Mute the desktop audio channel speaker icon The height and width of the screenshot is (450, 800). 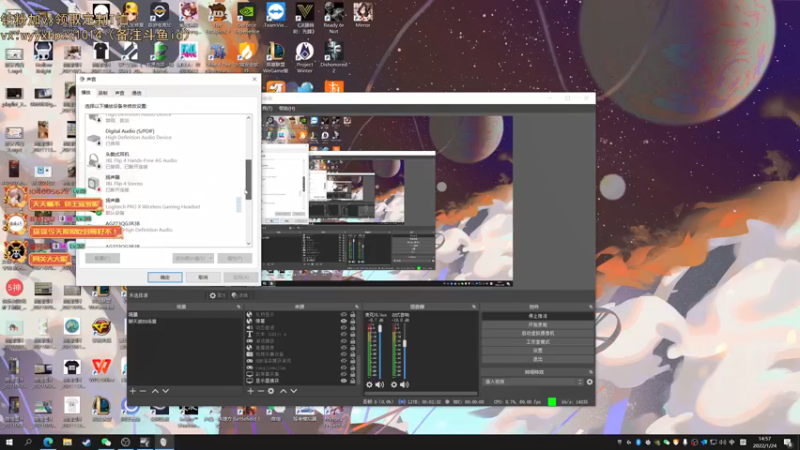tap(405, 385)
